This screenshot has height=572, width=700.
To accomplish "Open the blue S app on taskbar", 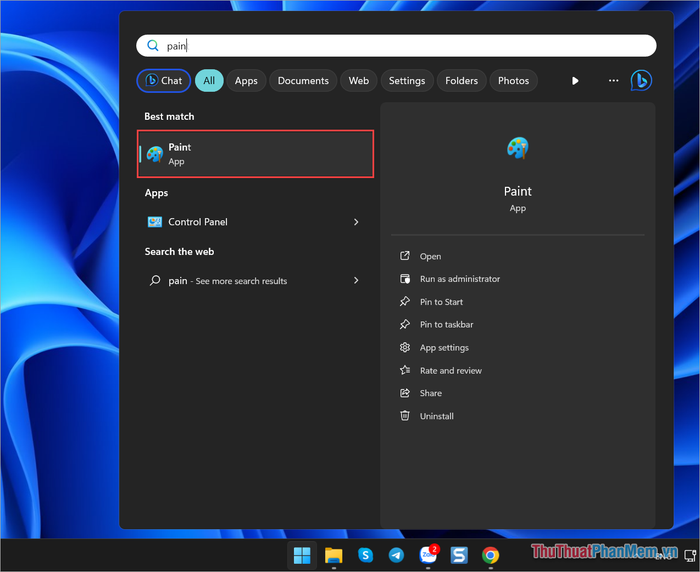I will pos(459,555).
